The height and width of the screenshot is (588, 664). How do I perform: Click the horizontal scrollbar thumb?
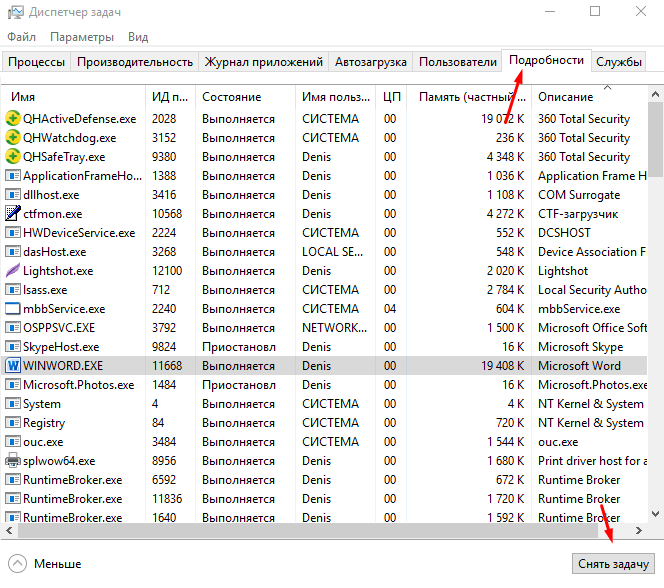point(308,530)
